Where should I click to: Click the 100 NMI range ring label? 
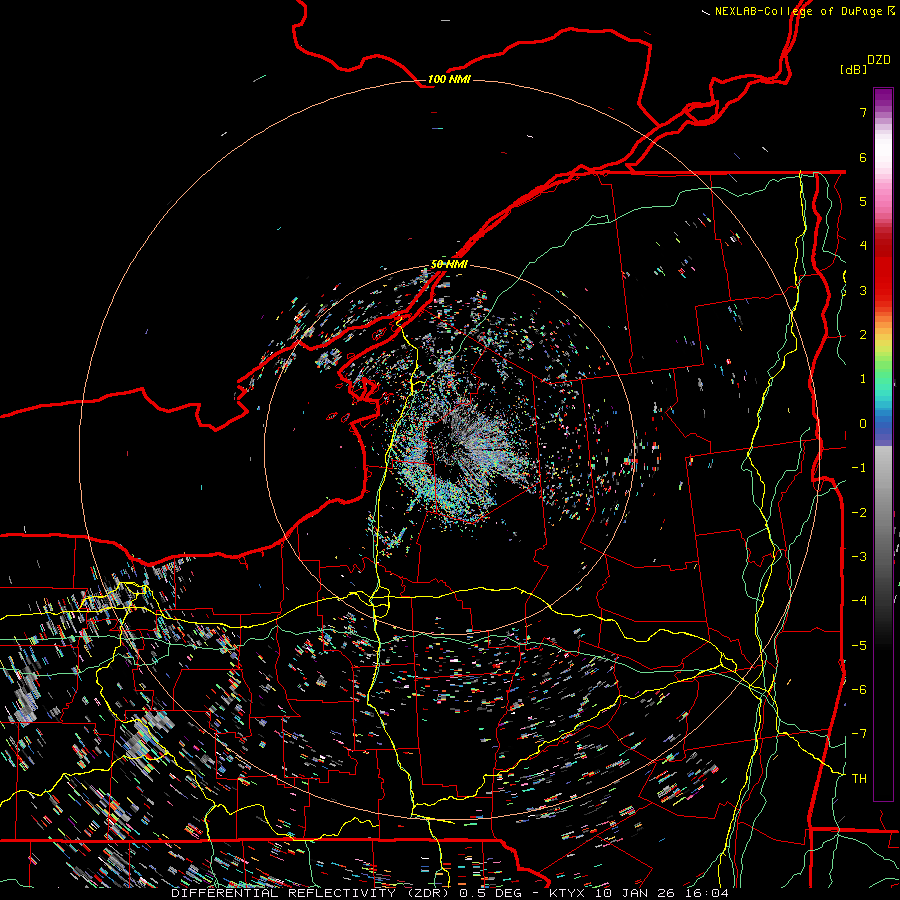point(449,79)
